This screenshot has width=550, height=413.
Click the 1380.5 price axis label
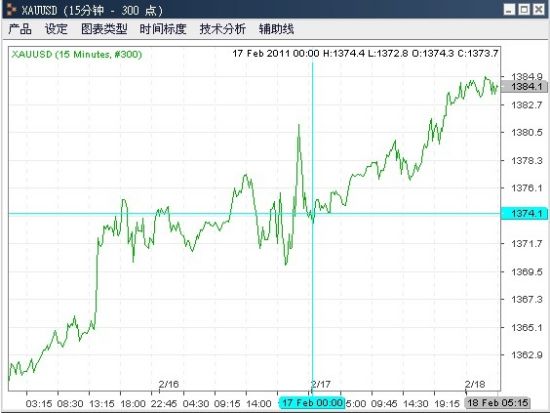pyautogui.click(x=526, y=133)
